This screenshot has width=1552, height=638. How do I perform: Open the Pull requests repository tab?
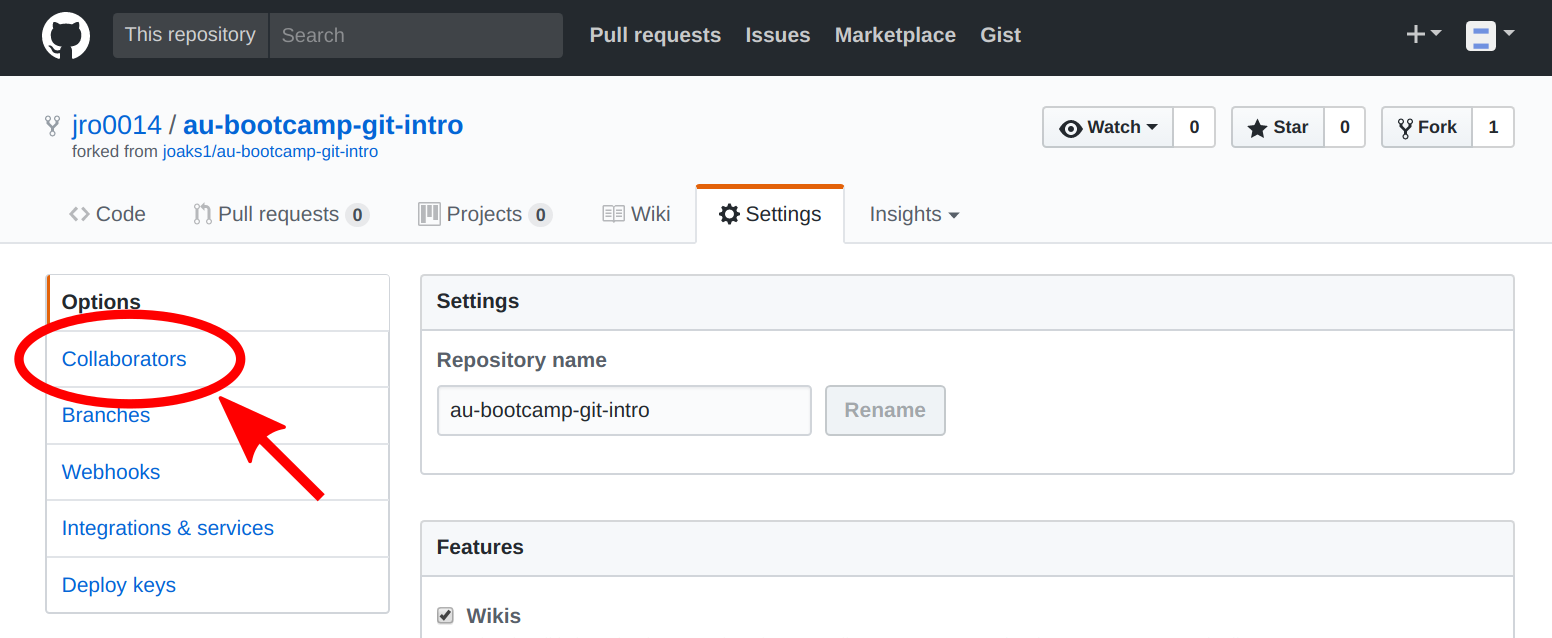tap(280, 214)
